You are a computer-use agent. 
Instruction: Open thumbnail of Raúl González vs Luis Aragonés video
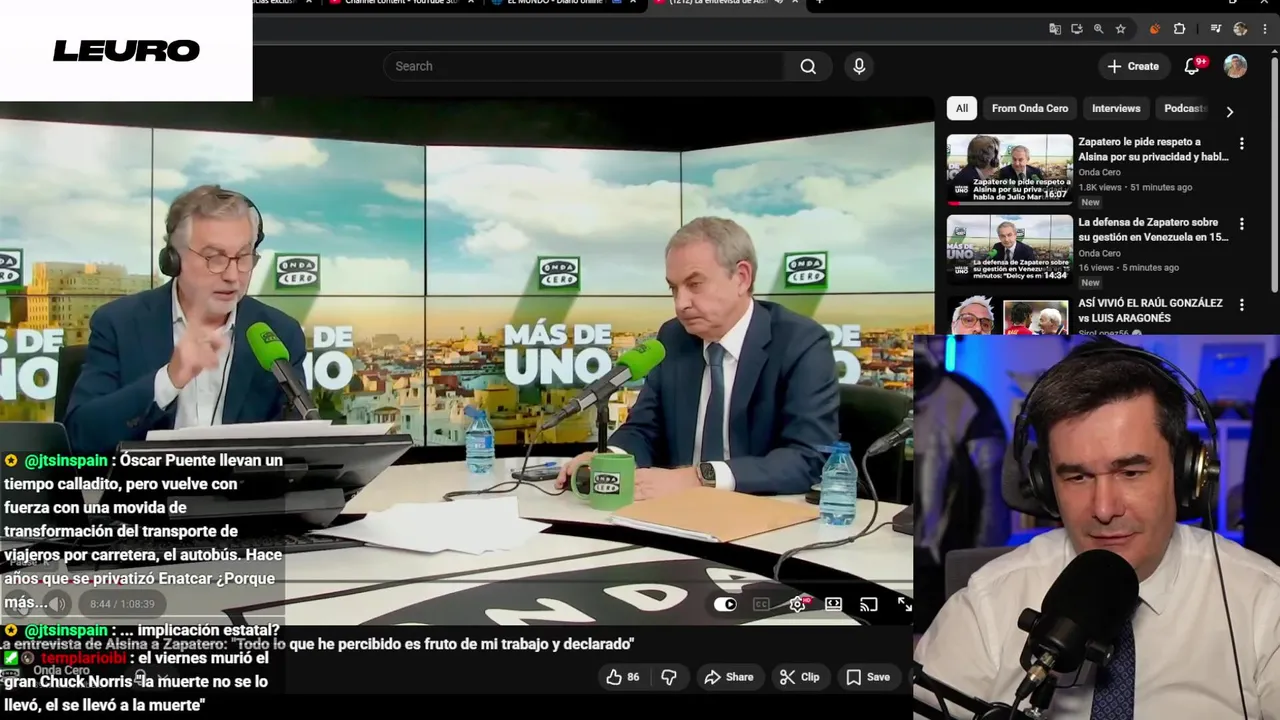(1010, 315)
